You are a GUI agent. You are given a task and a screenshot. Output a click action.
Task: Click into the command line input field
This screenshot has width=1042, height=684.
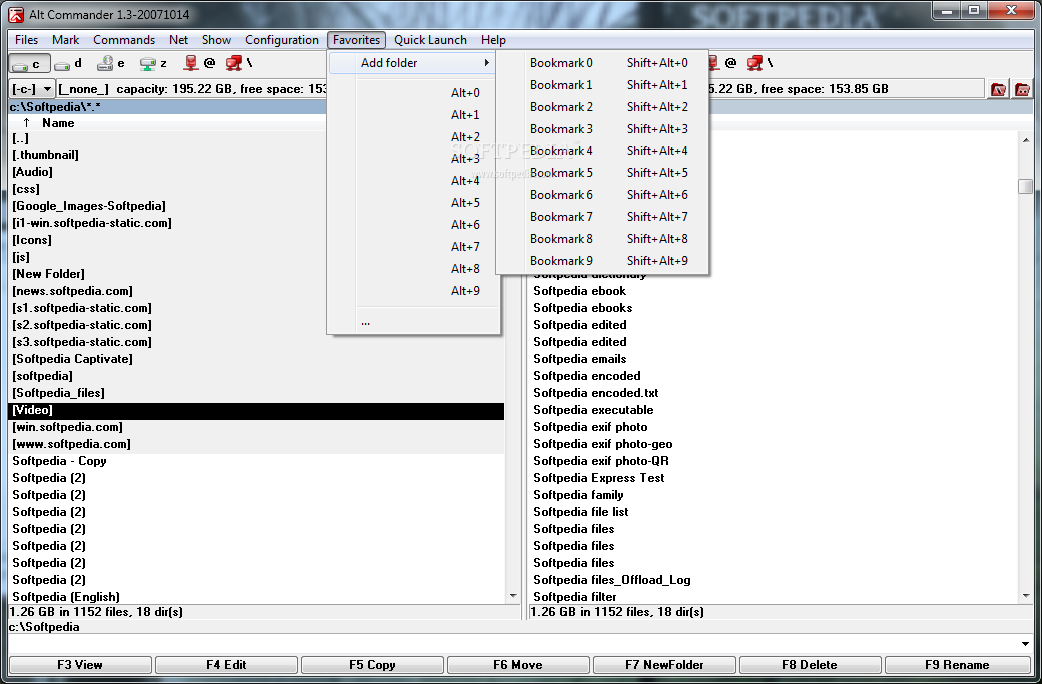pyautogui.click(x=512, y=643)
